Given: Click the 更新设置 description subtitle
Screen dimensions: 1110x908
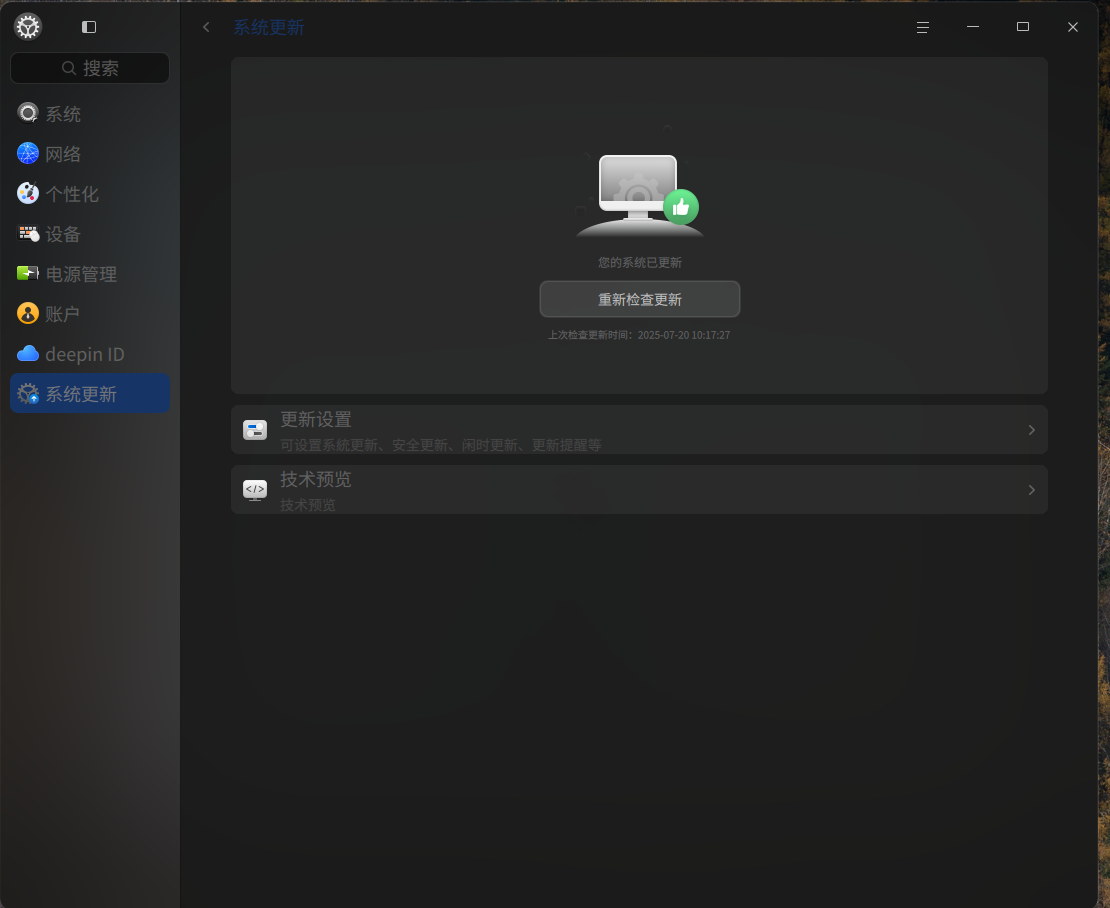Looking at the screenshot, I should [440, 445].
